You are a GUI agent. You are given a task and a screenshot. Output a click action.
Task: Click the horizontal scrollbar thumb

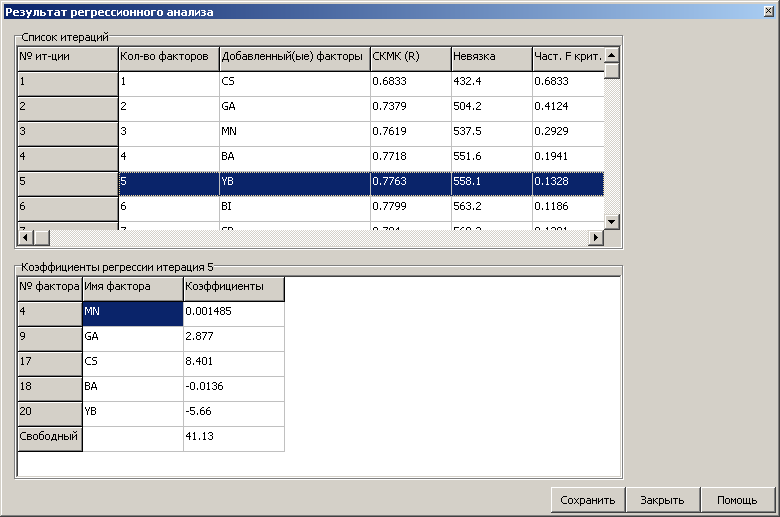coord(41,237)
